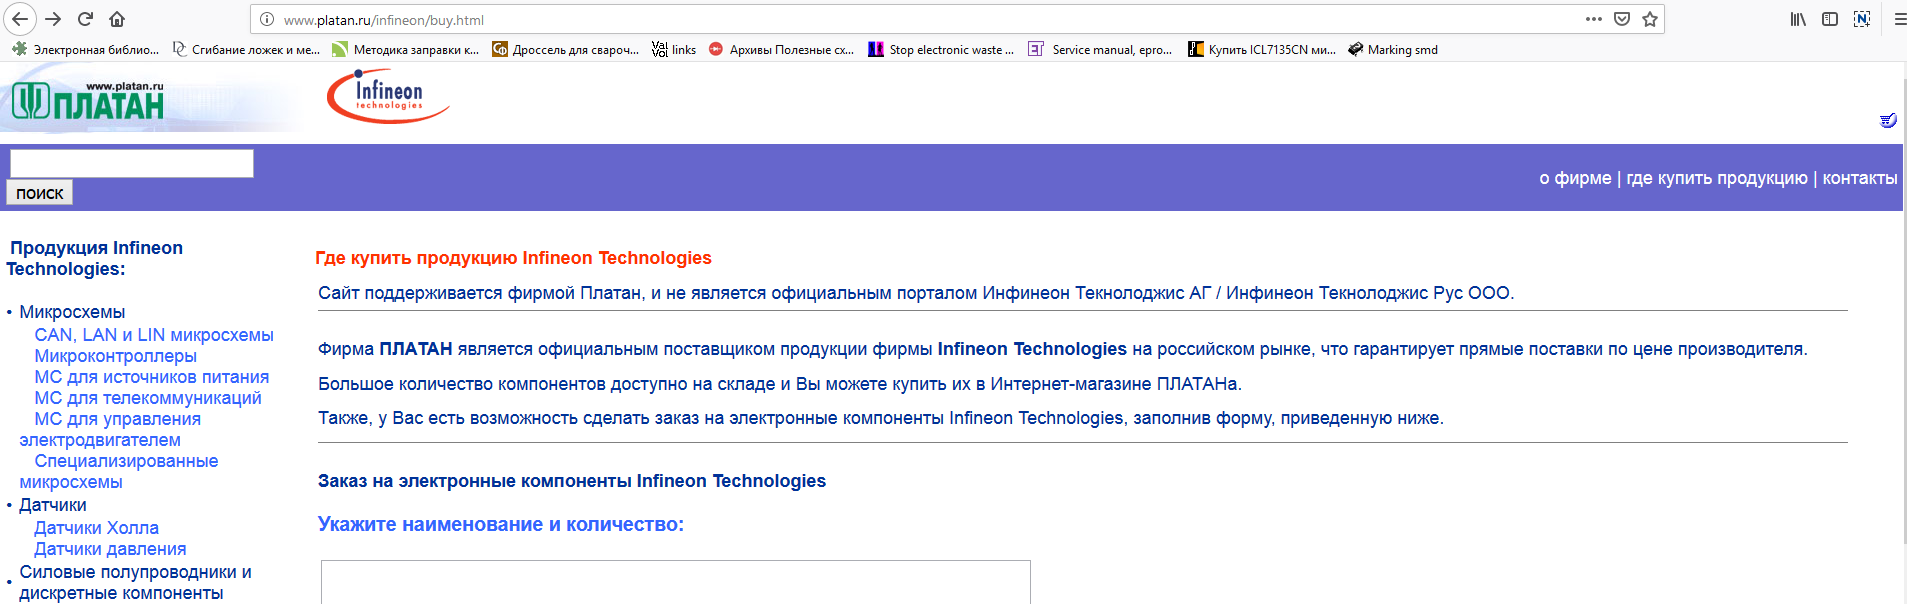Bookmark this page with the star

tap(1650, 19)
